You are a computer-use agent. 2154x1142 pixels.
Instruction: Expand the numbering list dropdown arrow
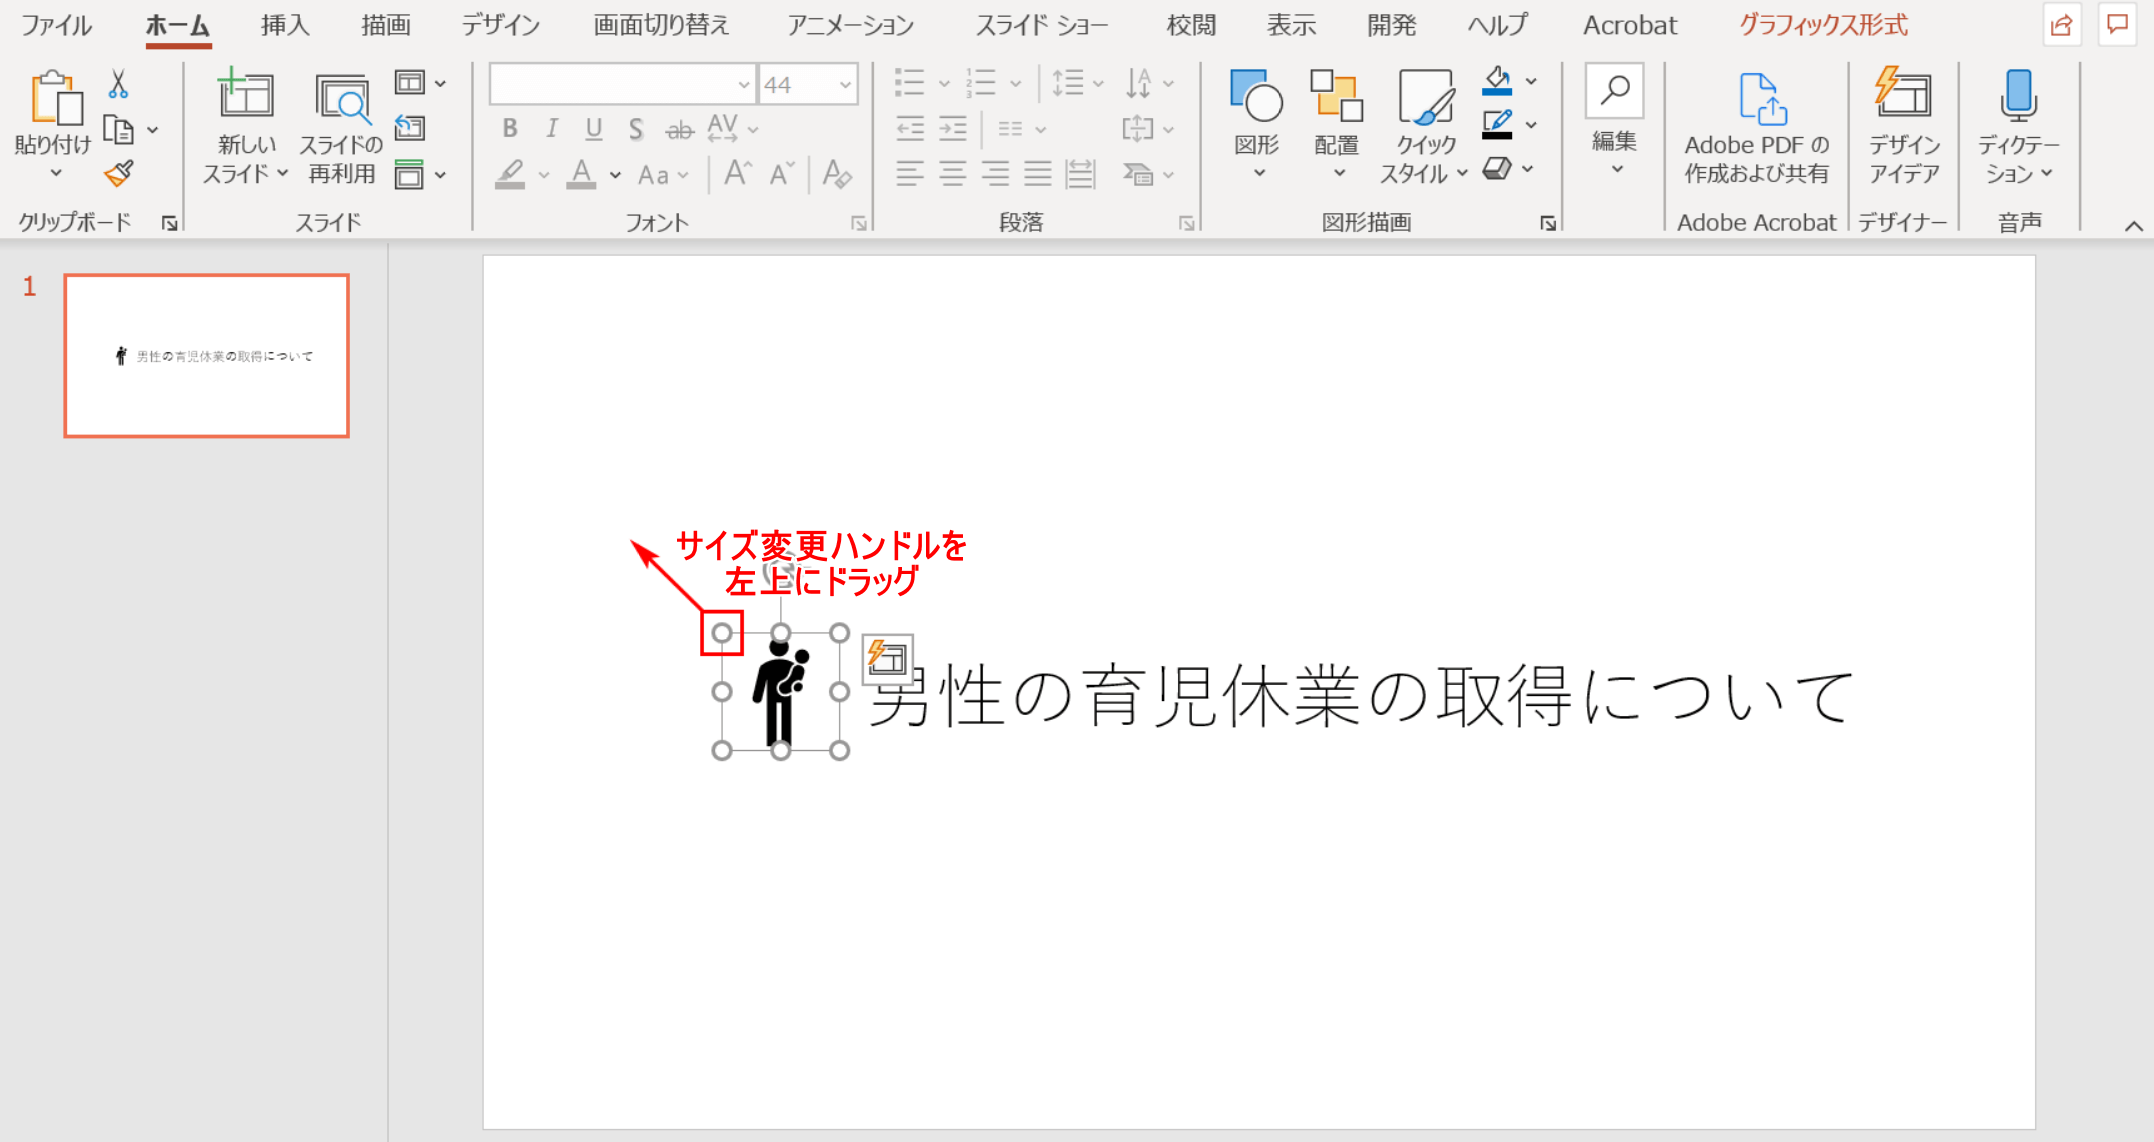coord(1015,84)
